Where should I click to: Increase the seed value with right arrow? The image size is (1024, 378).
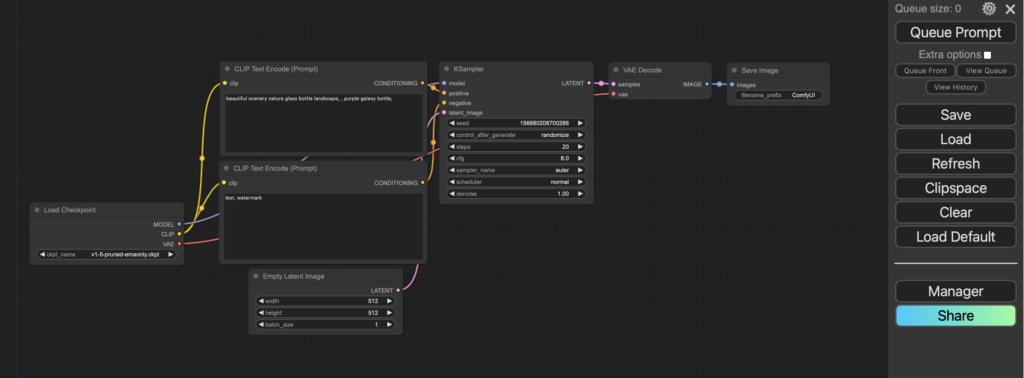[579, 123]
